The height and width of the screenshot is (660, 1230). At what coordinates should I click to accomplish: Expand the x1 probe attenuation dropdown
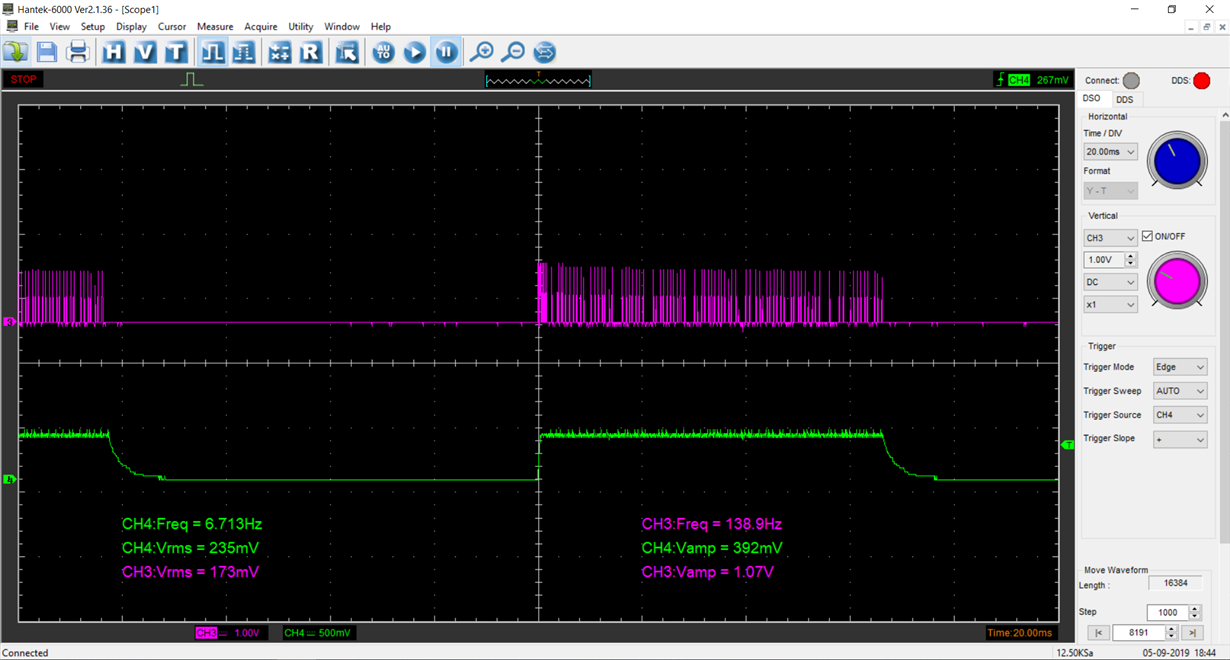1110,304
